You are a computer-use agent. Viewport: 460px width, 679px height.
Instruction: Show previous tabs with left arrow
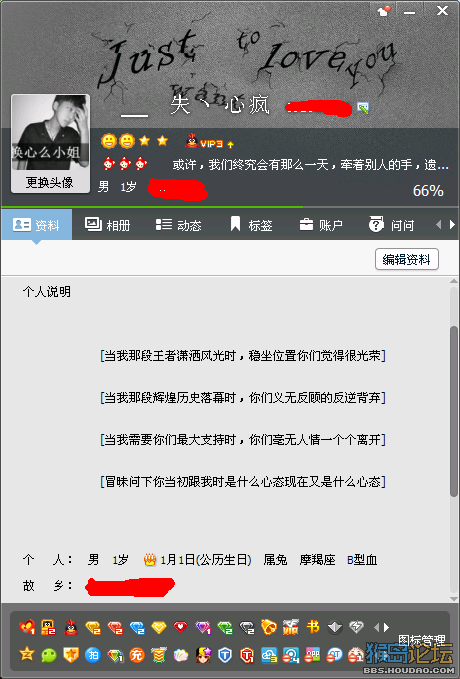click(x=439, y=225)
